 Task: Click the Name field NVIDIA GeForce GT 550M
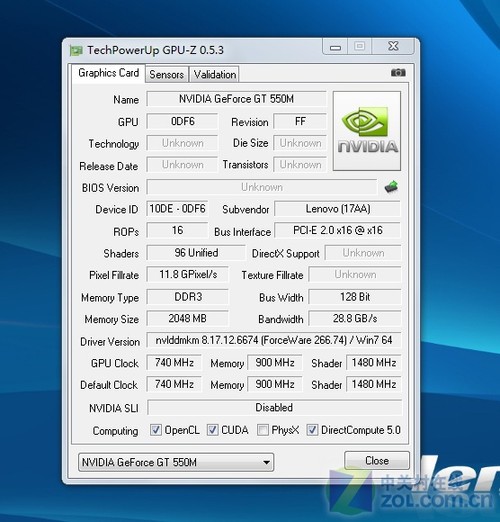coord(236,99)
